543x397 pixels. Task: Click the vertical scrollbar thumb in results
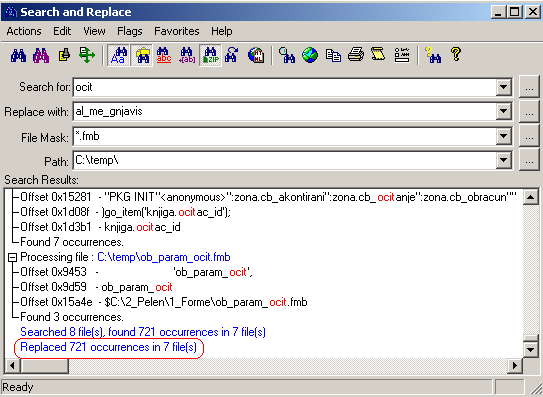[531, 338]
